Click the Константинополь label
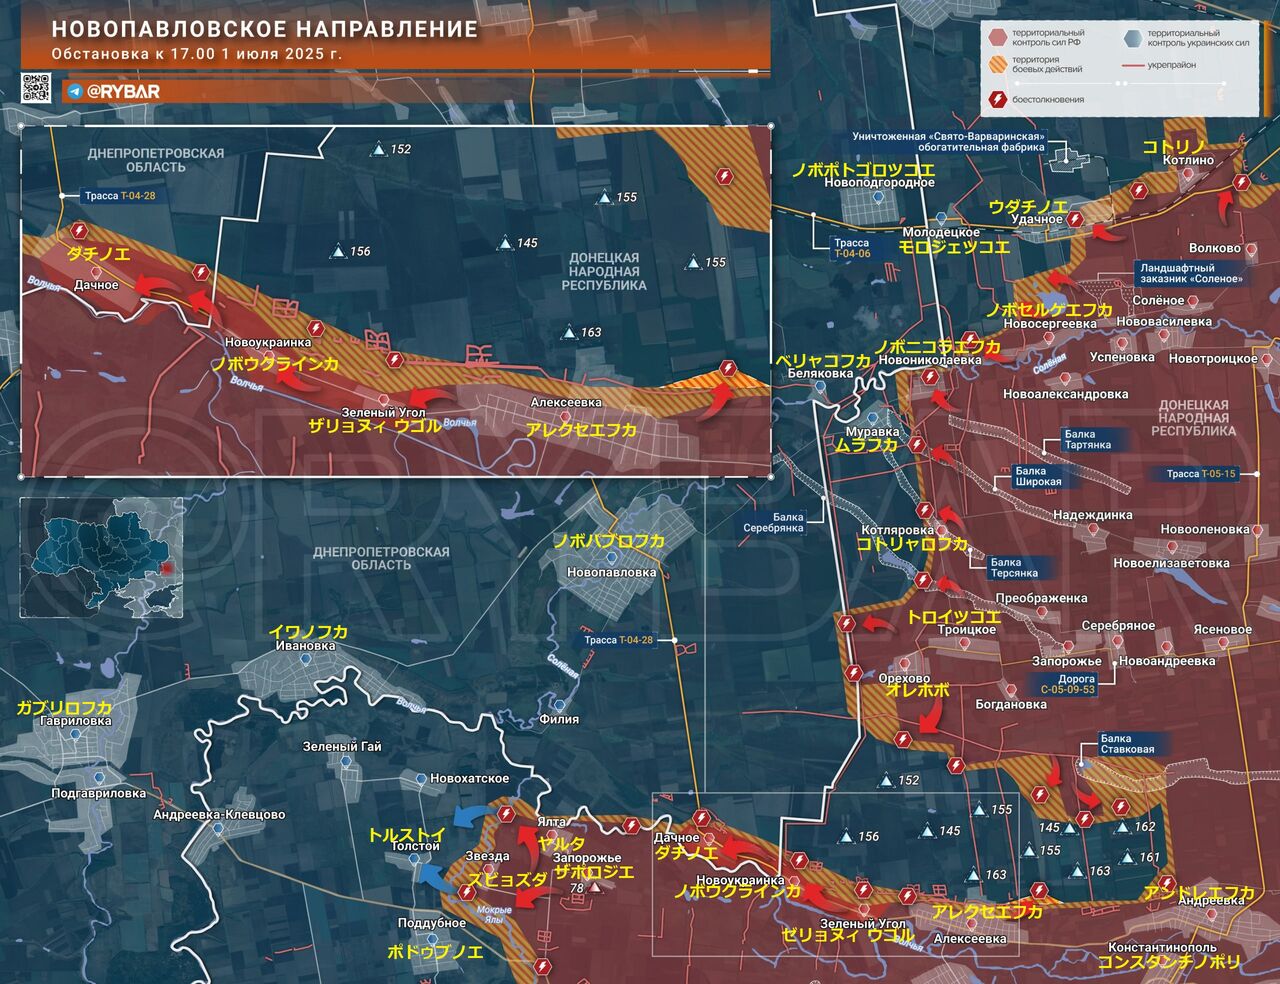This screenshot has width=1280, height=984. coord(1162,947)
